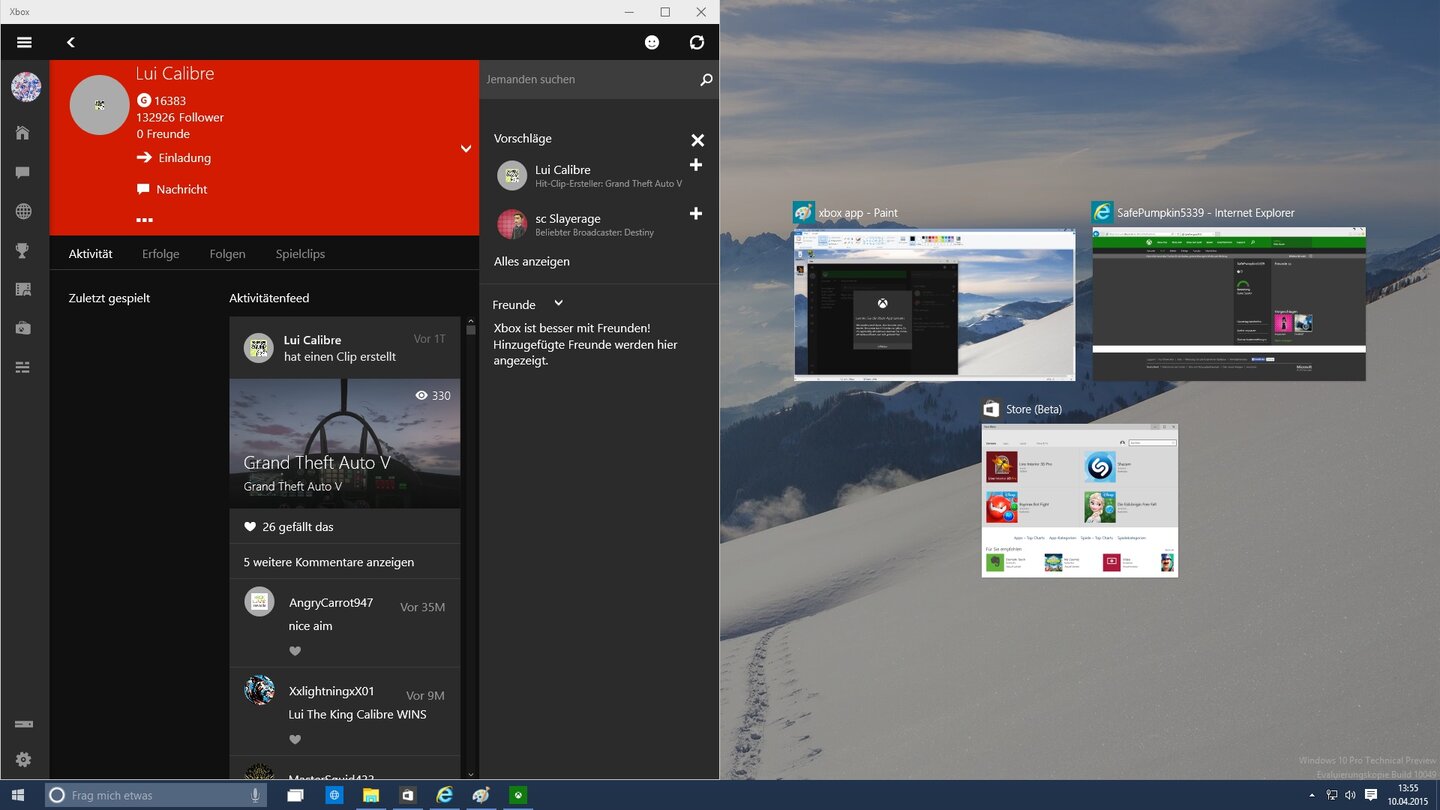Add sc Slayerage with the plus icon

click(696, 213)
